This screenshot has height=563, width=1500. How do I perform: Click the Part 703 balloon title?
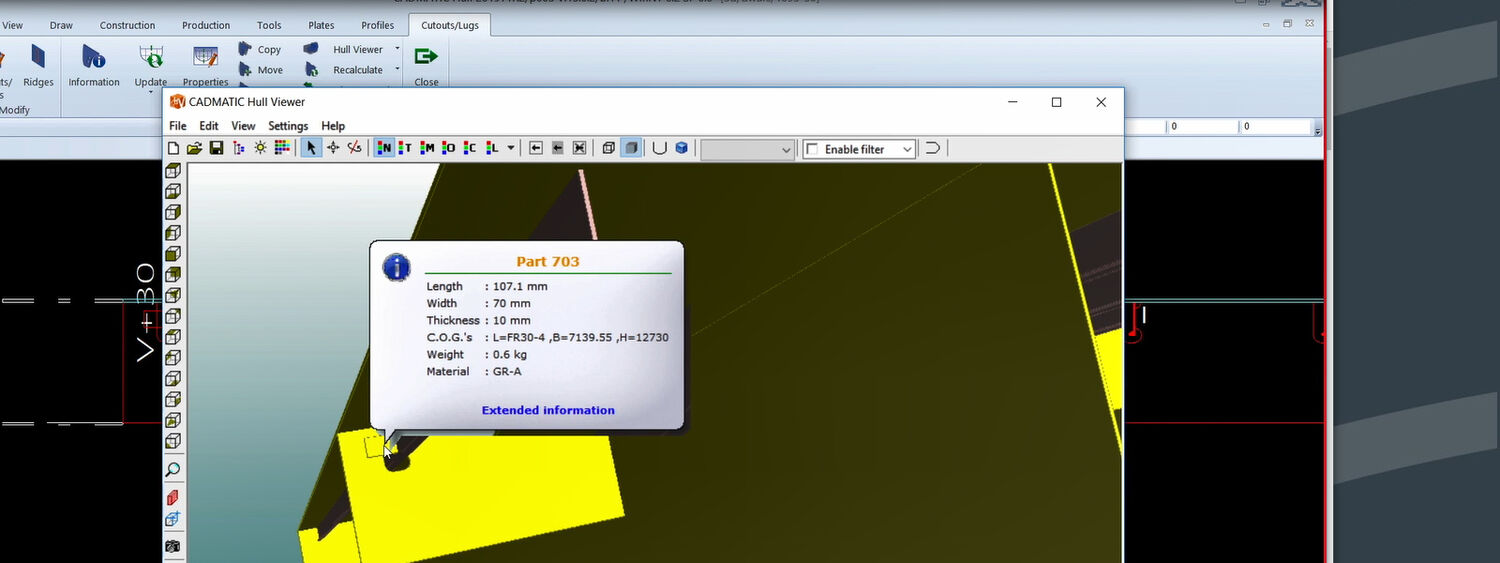click(548, 262)
